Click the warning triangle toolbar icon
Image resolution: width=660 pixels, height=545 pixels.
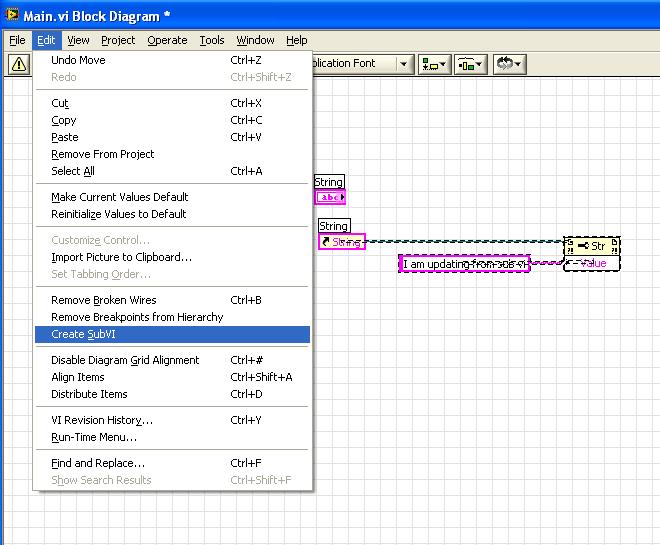(19, 64)
